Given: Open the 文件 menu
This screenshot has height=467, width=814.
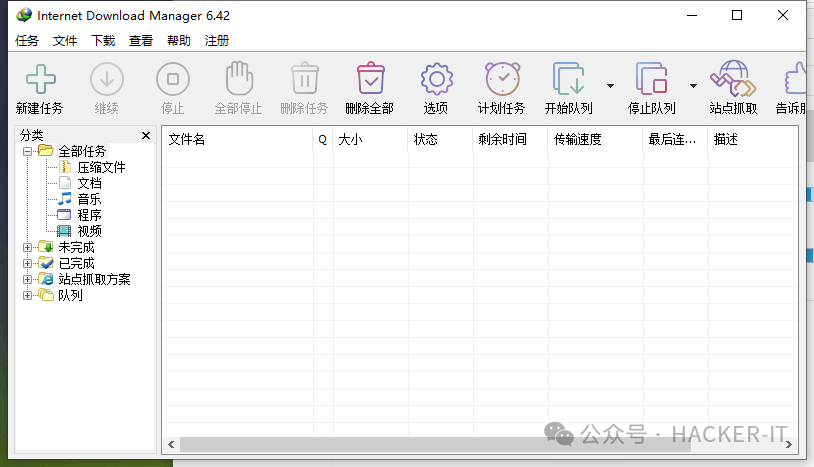Looking at the screenshot, I should pyautogui.click(x=65, y=40).
